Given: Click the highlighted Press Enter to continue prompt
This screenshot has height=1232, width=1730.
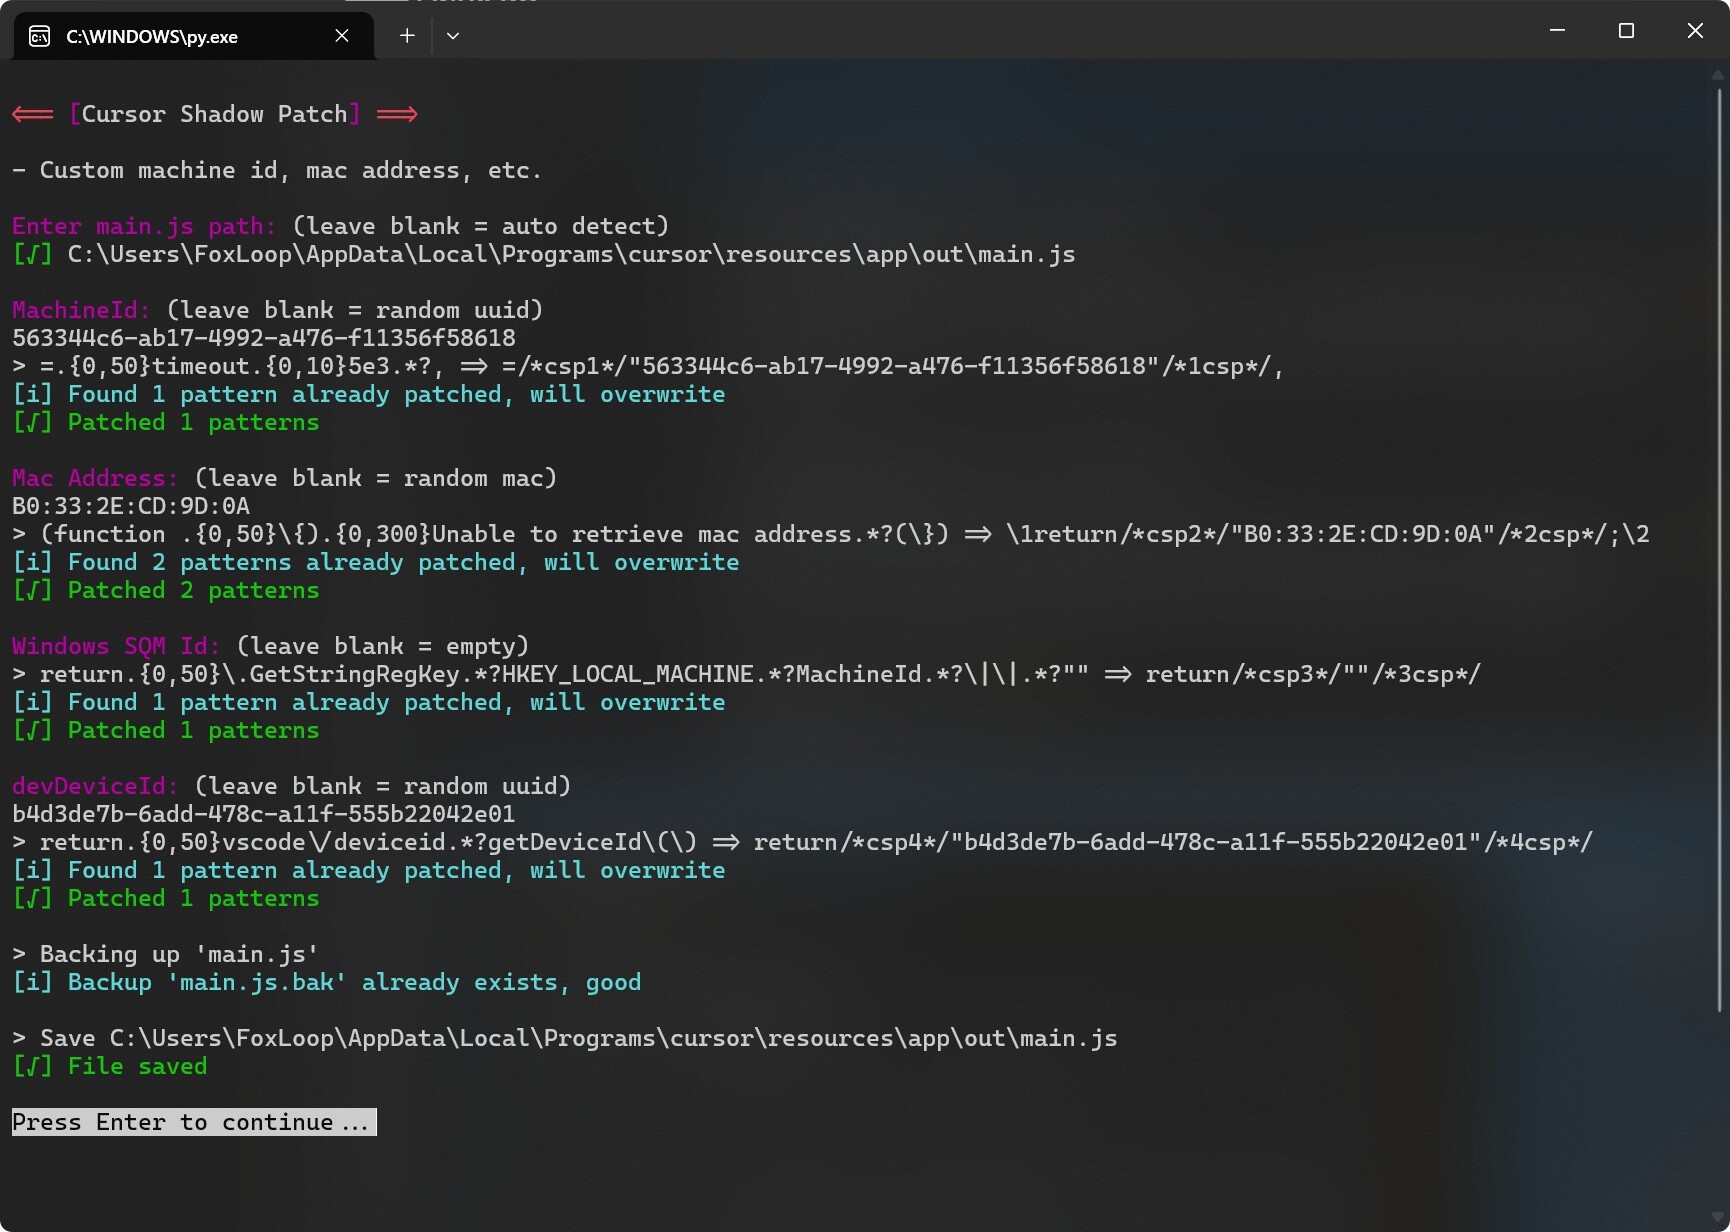Looking at the screenshot, I should point(194,1122).
